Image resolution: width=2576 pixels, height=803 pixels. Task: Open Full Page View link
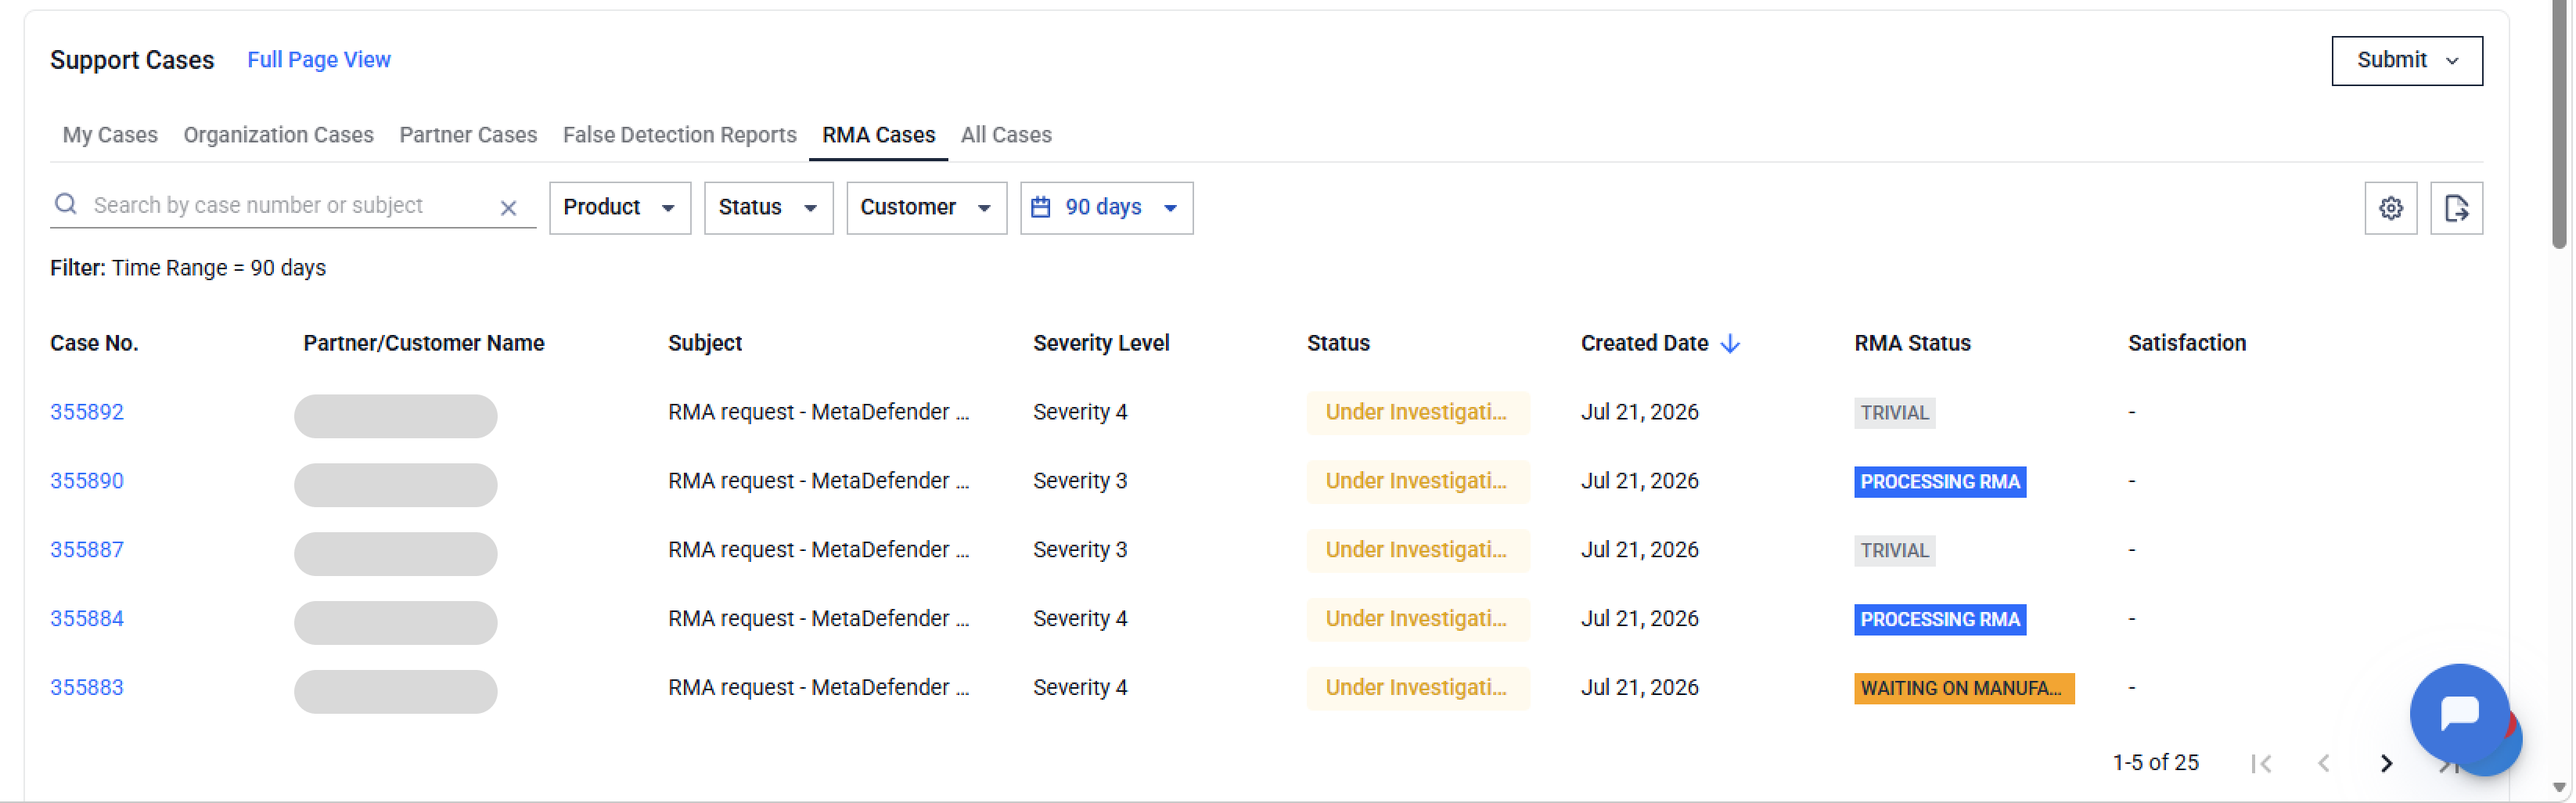tap(319, 60)
